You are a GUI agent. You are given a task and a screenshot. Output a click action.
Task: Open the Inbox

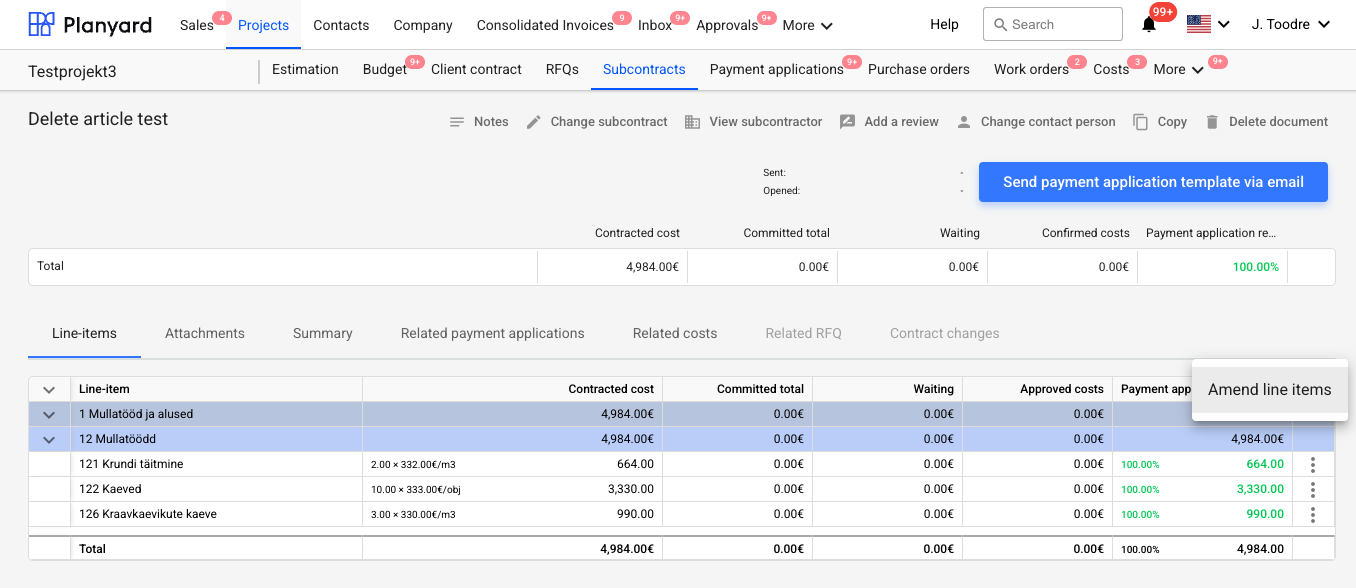coord(655,25)
